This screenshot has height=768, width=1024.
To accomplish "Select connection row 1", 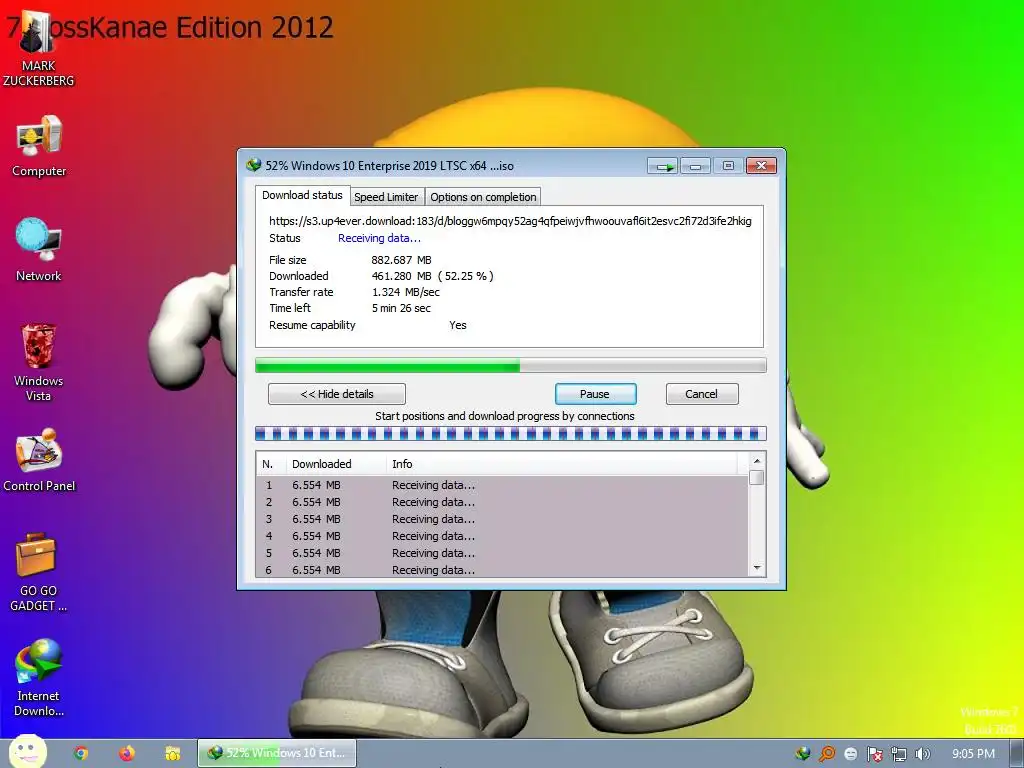I will click(502, 485).
